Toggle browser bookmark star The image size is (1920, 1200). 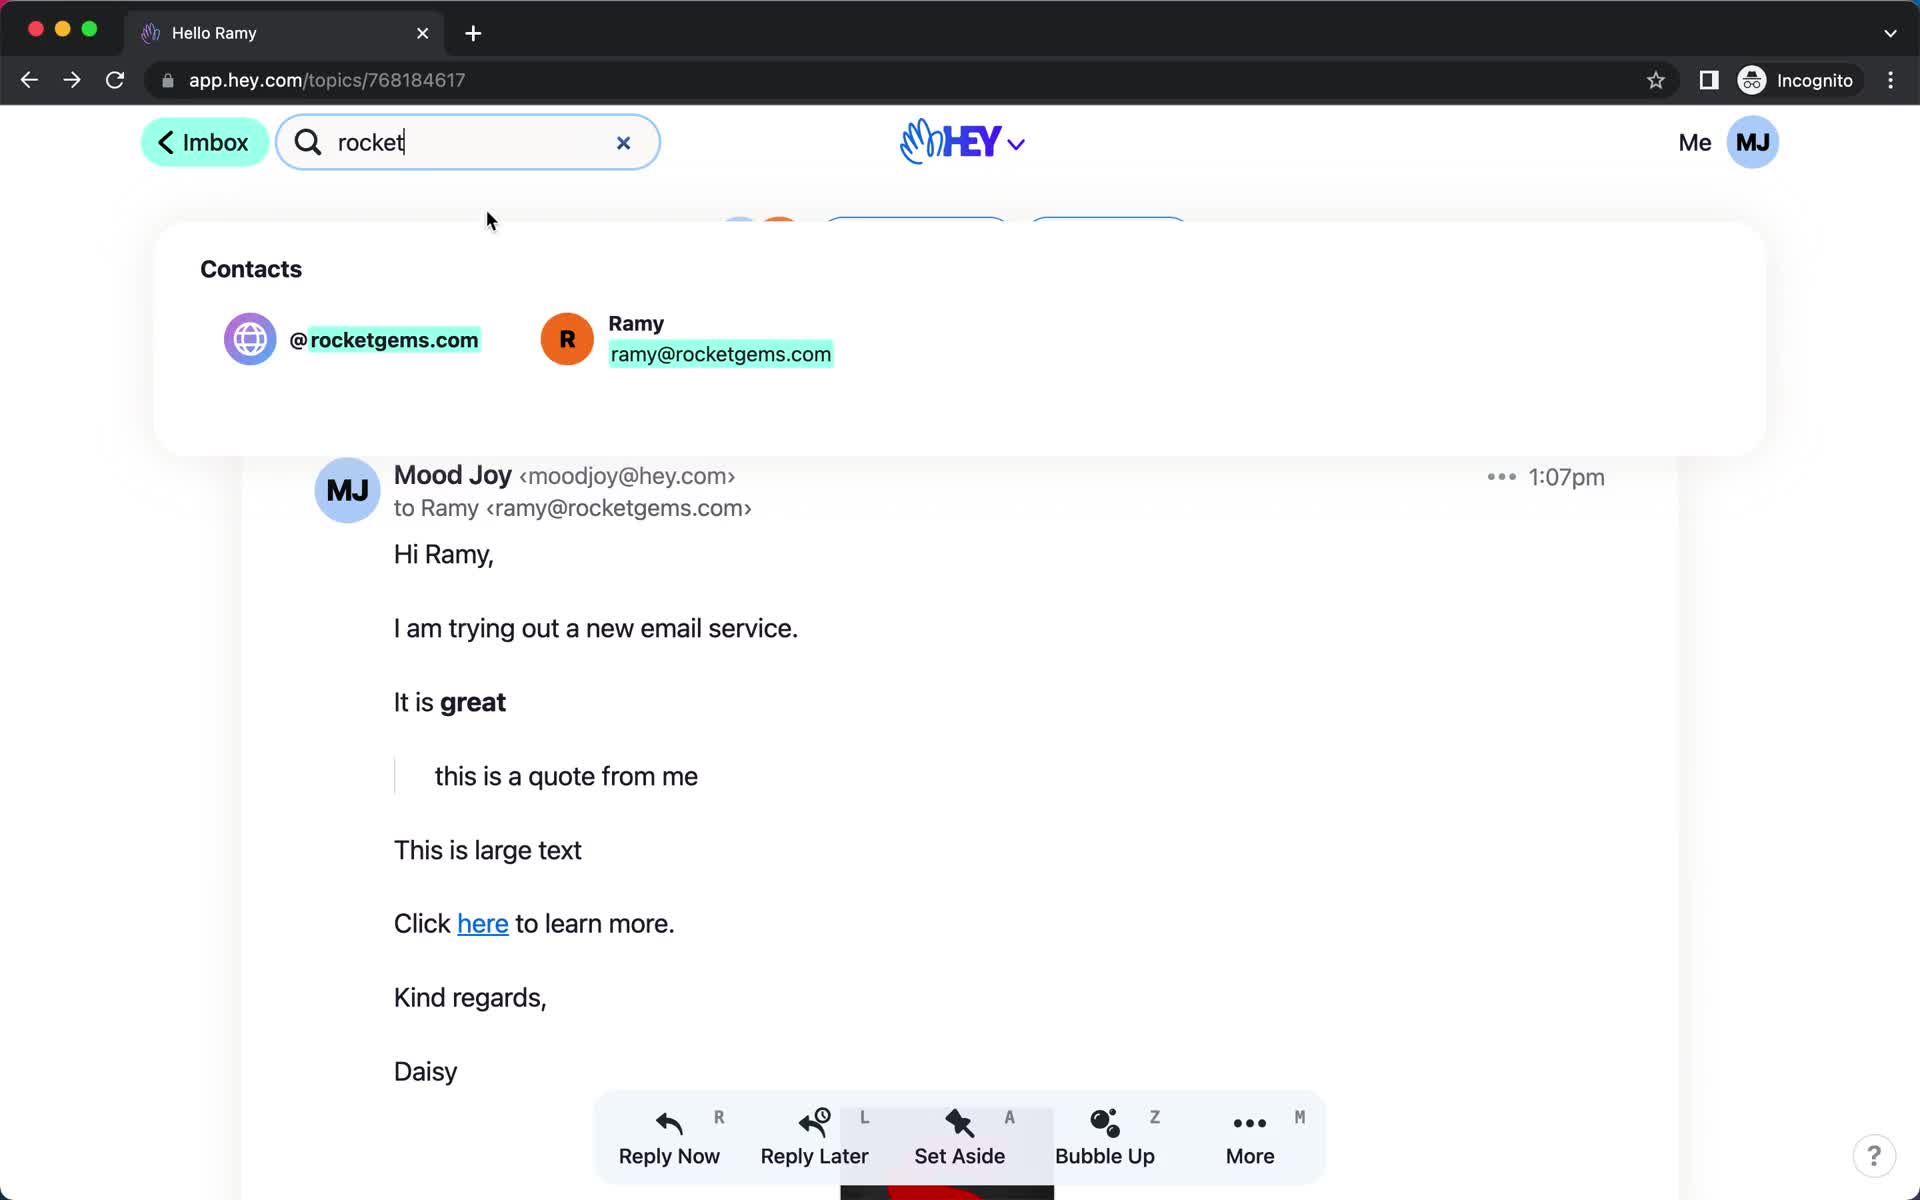tap(1655, 79)
